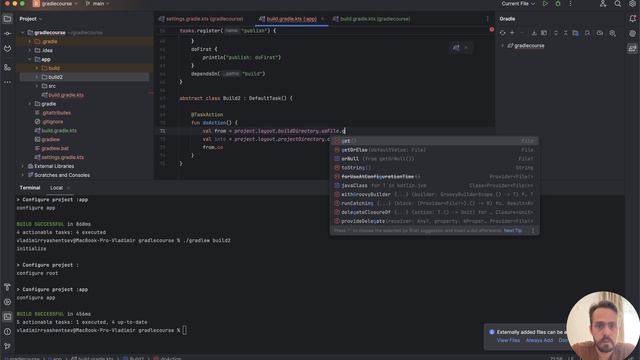
Task: Close the Local terminal tab
Action: pyautogui.click(x=69, y=188)
